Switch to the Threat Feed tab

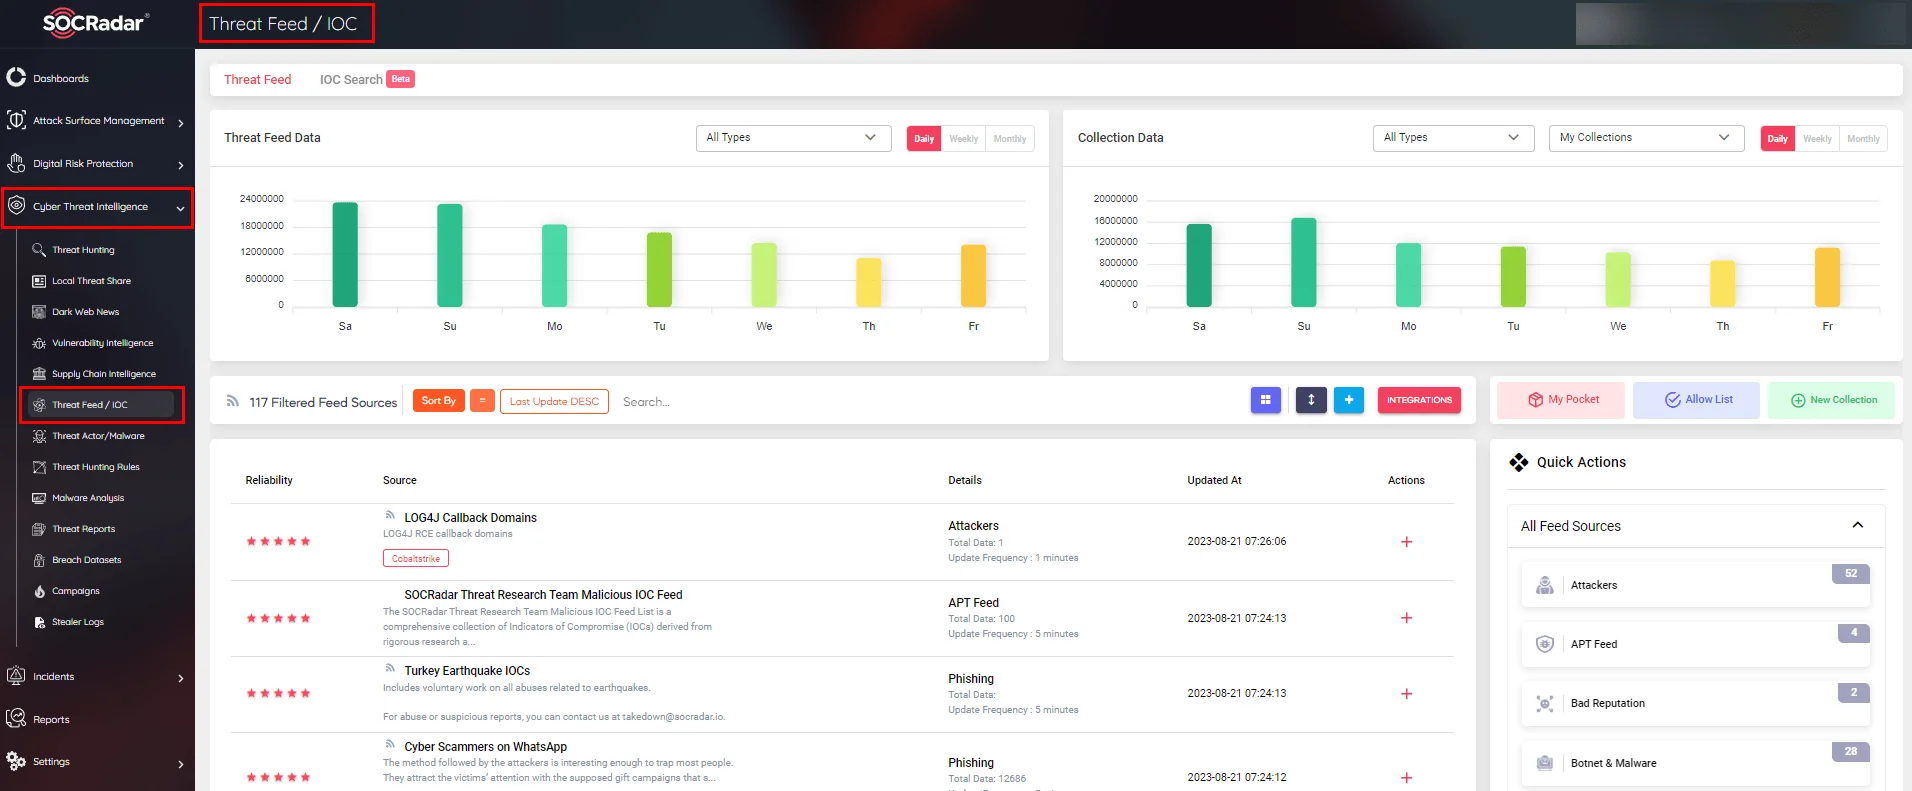coord(257,80)
